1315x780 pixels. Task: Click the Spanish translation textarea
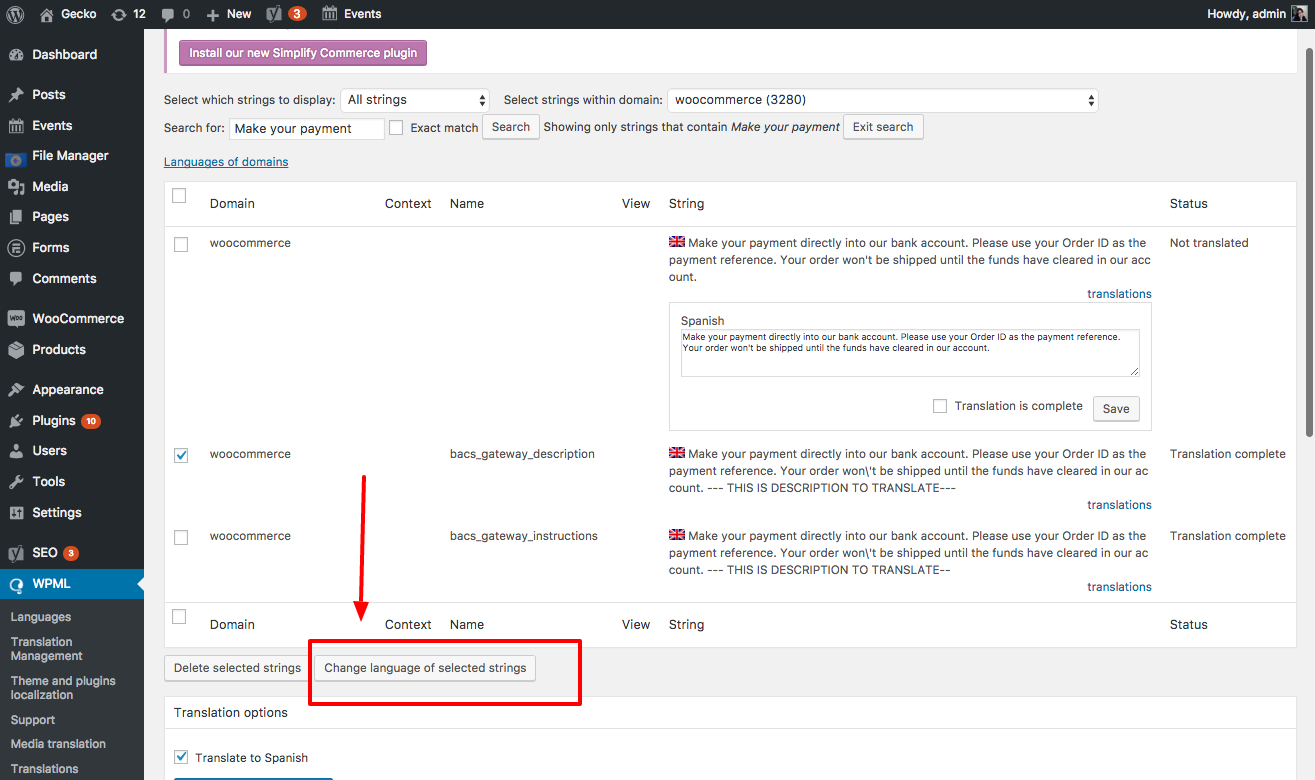[910, 353]
